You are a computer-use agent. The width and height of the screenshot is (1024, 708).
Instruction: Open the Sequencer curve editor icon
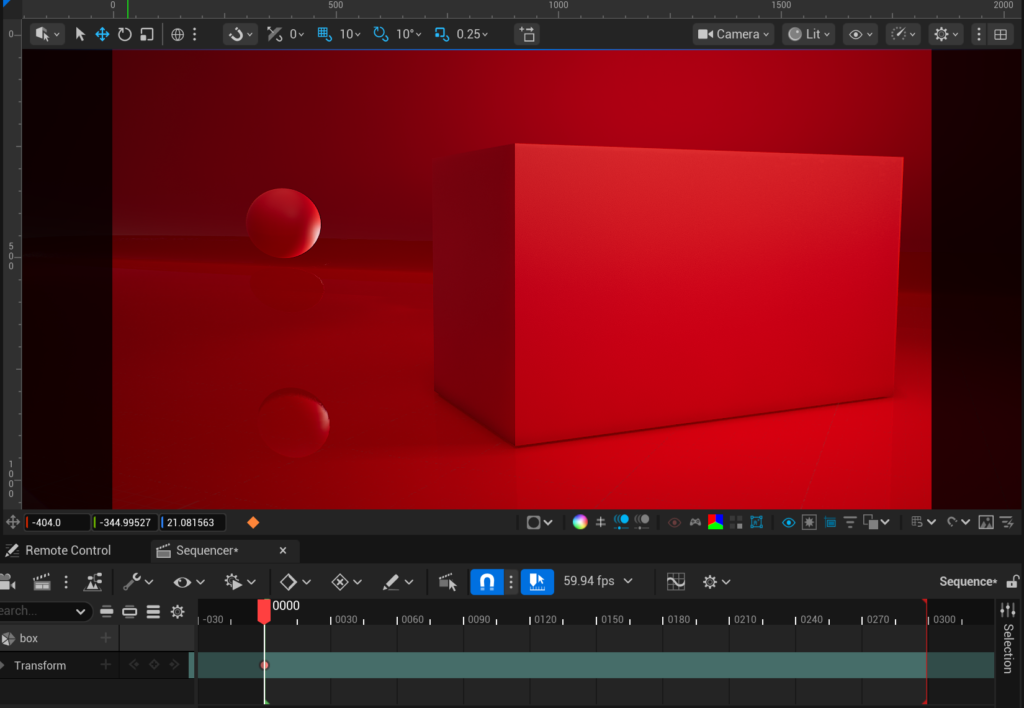tap(676, 581)
